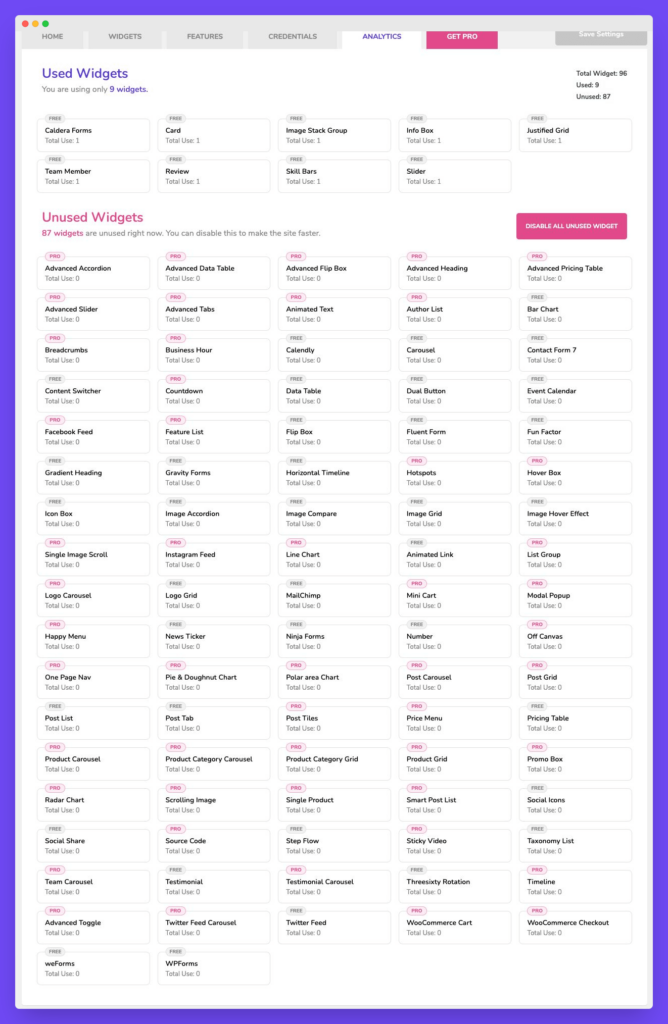Select the Team Member widget card
The height and width of the screenshot is (1024, 668).
pos(93,175)
